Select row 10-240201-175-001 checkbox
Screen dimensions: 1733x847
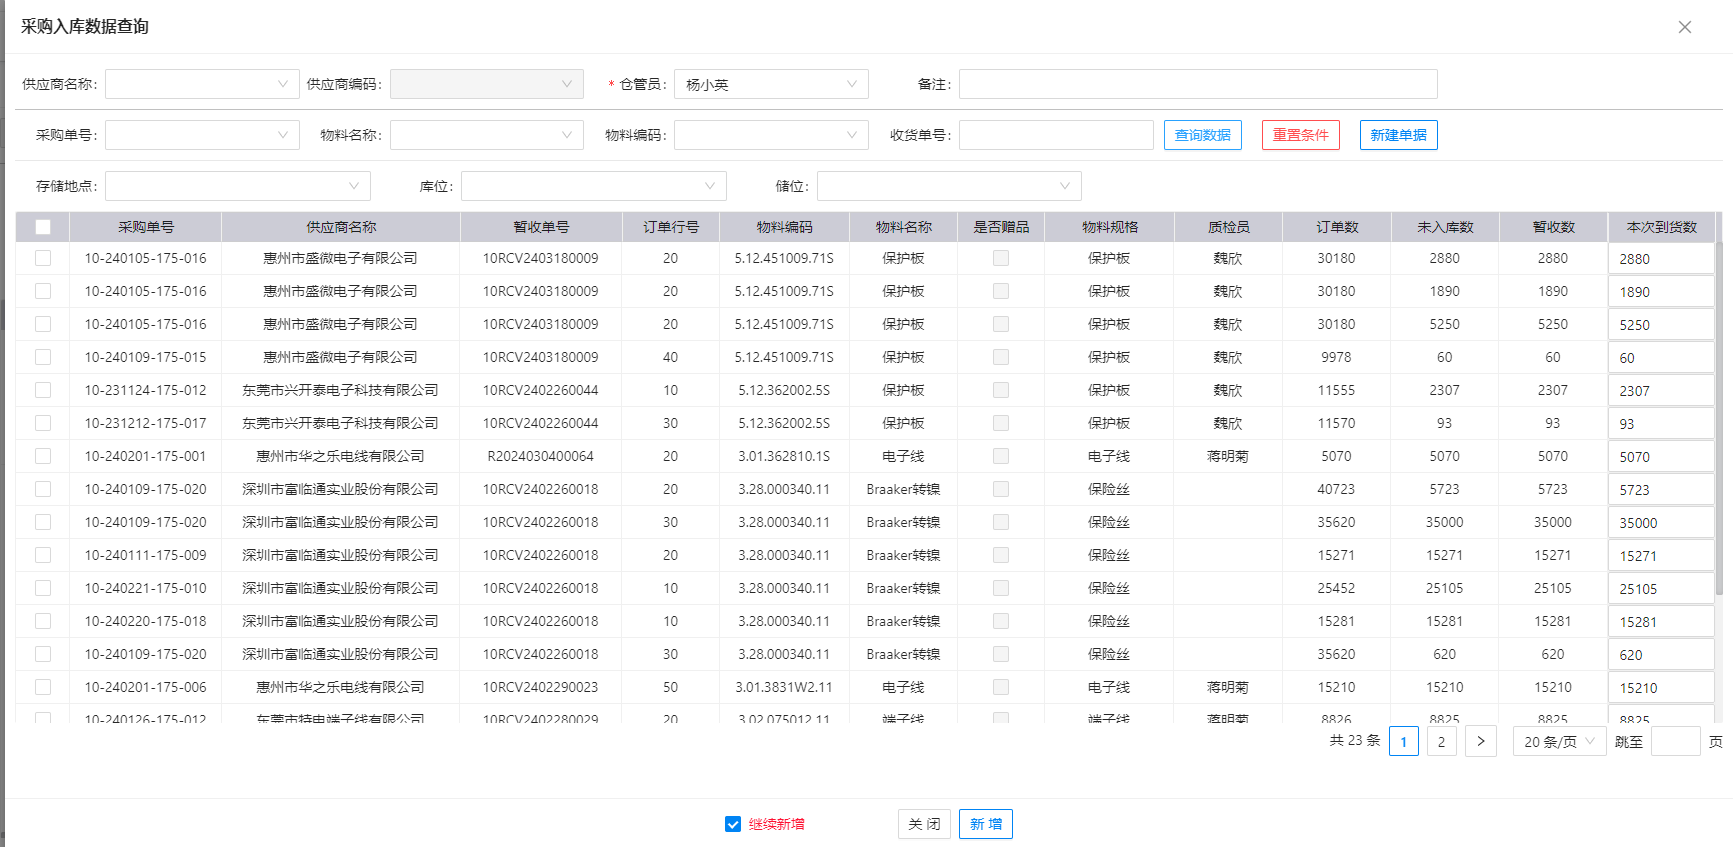[43, 456]
